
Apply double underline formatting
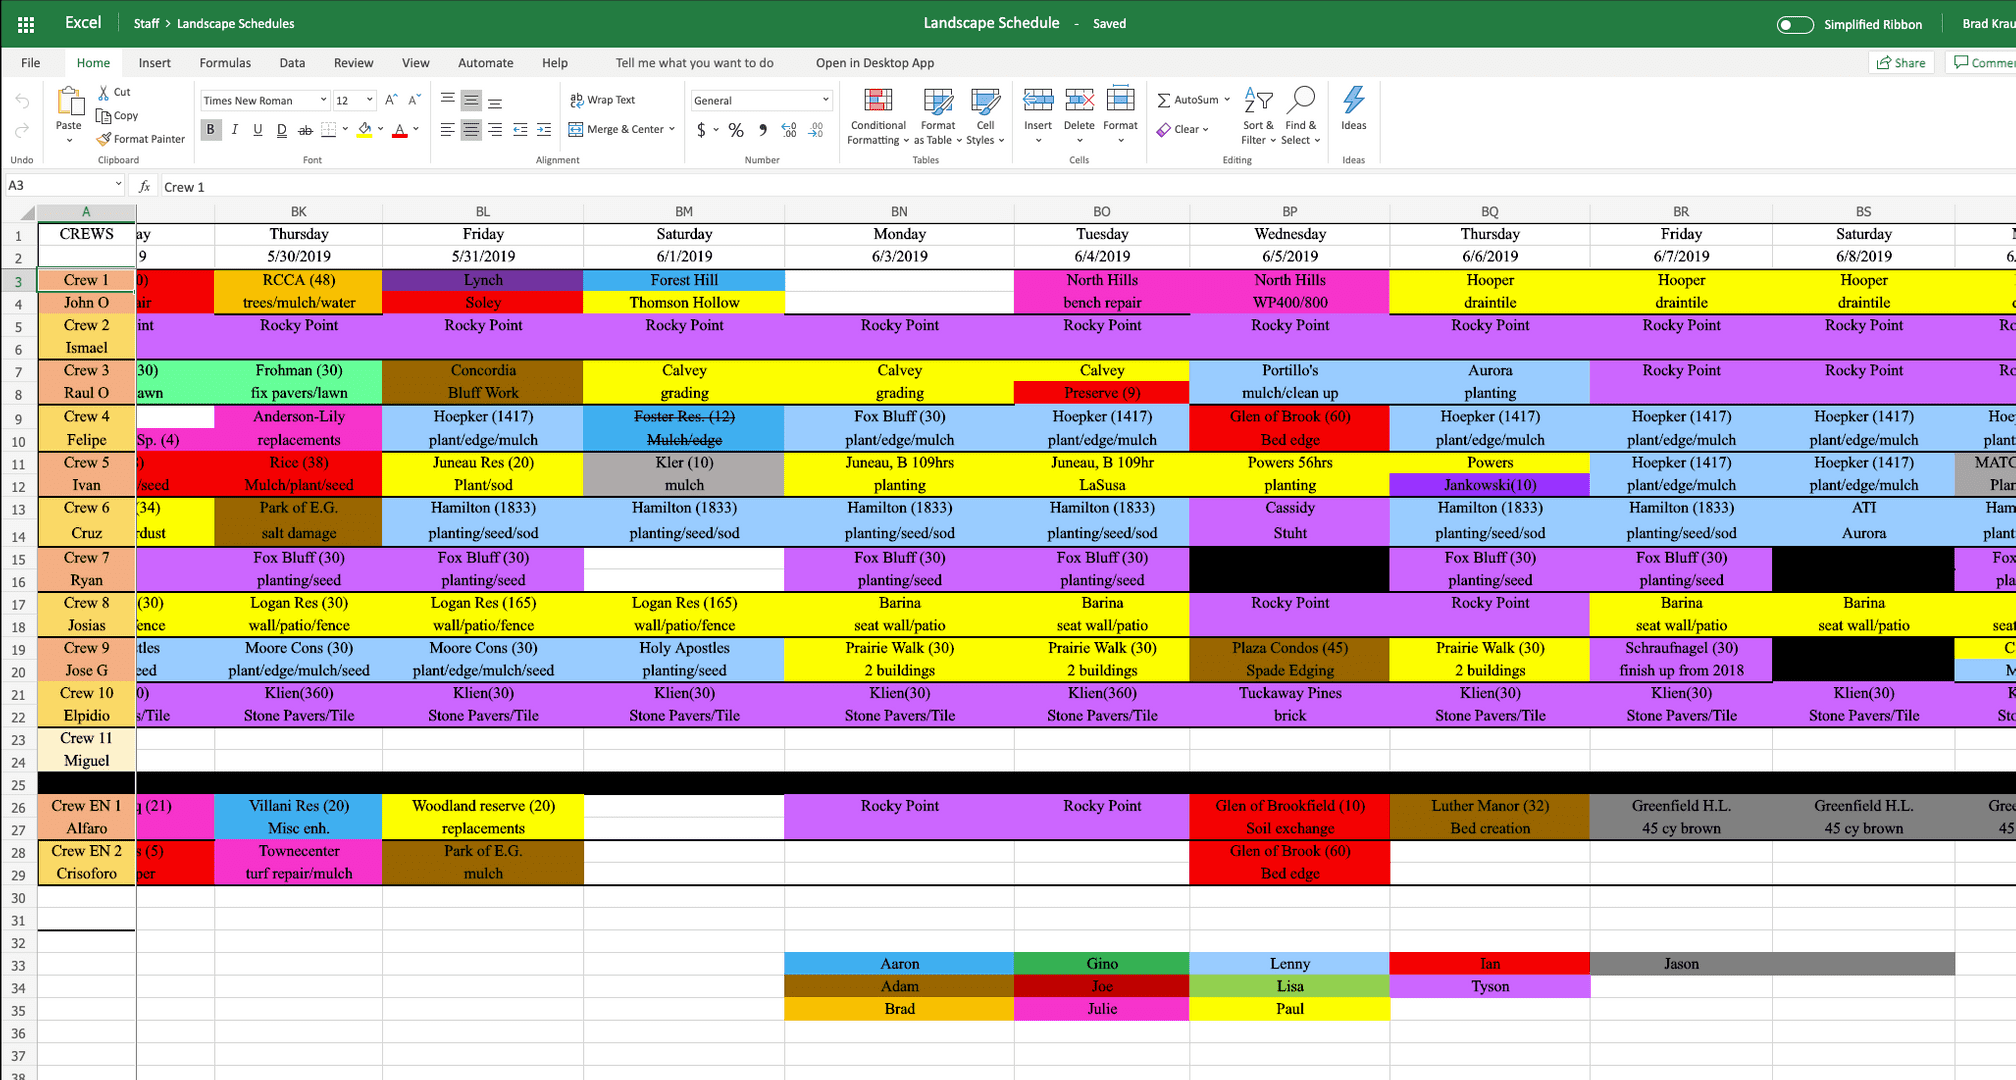282,130
